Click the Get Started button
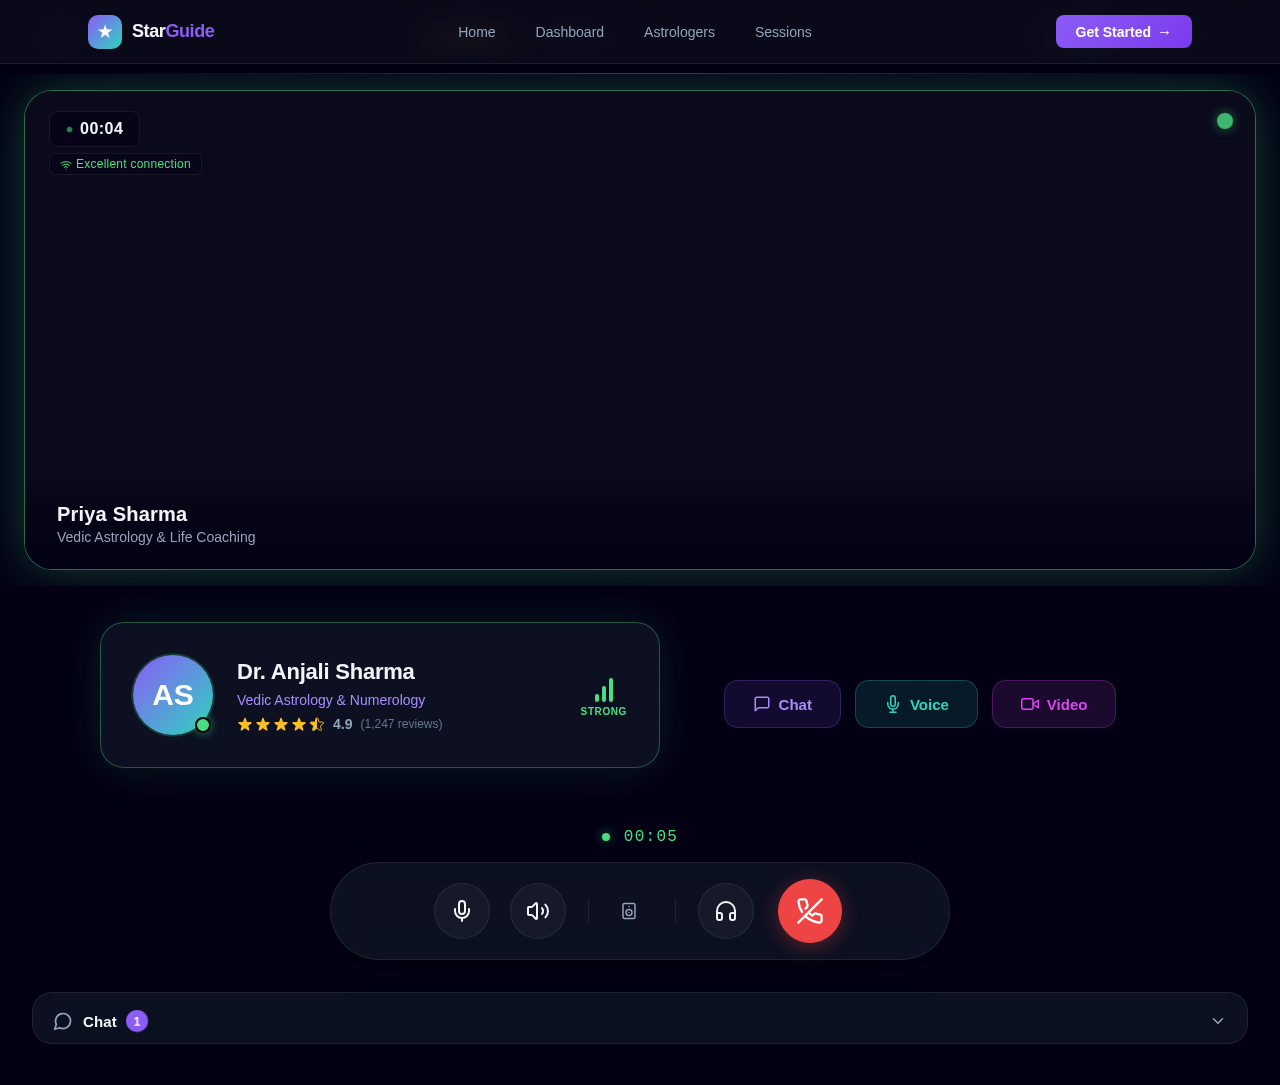The width and height of the screenshot is (1280, 1085). [1124, 32]
